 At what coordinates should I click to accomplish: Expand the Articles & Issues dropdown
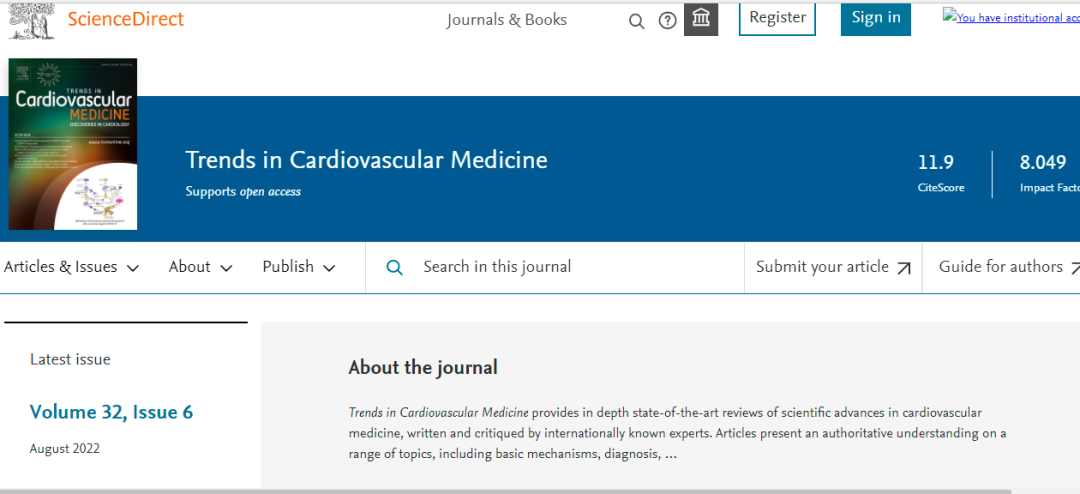[72, 267]
